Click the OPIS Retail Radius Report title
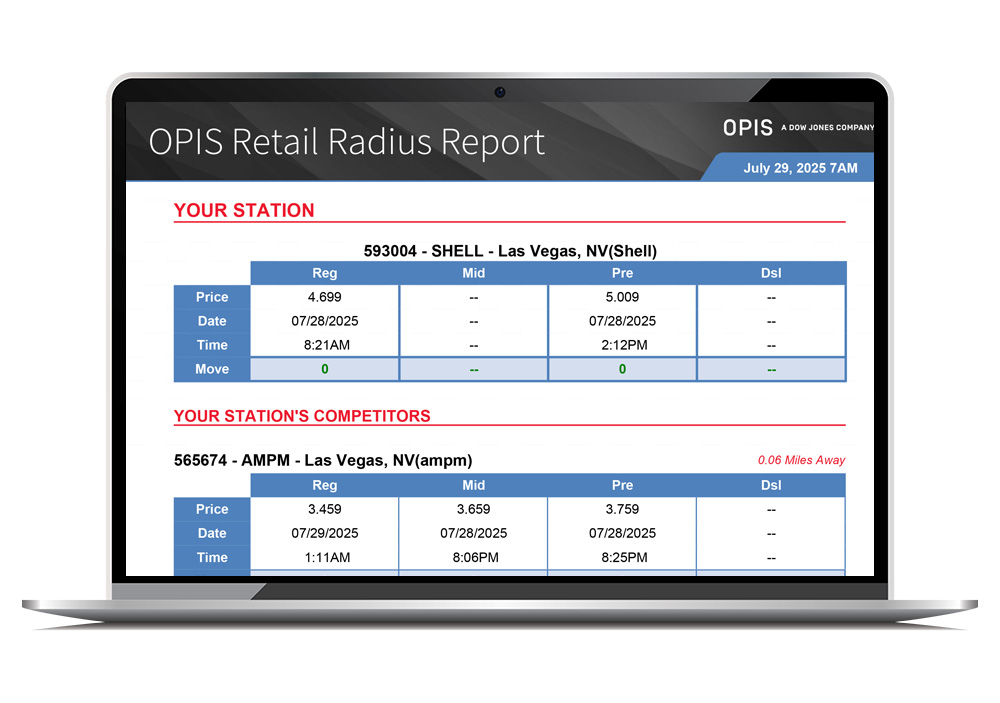 pyautogui.click(x=347, y=141)
